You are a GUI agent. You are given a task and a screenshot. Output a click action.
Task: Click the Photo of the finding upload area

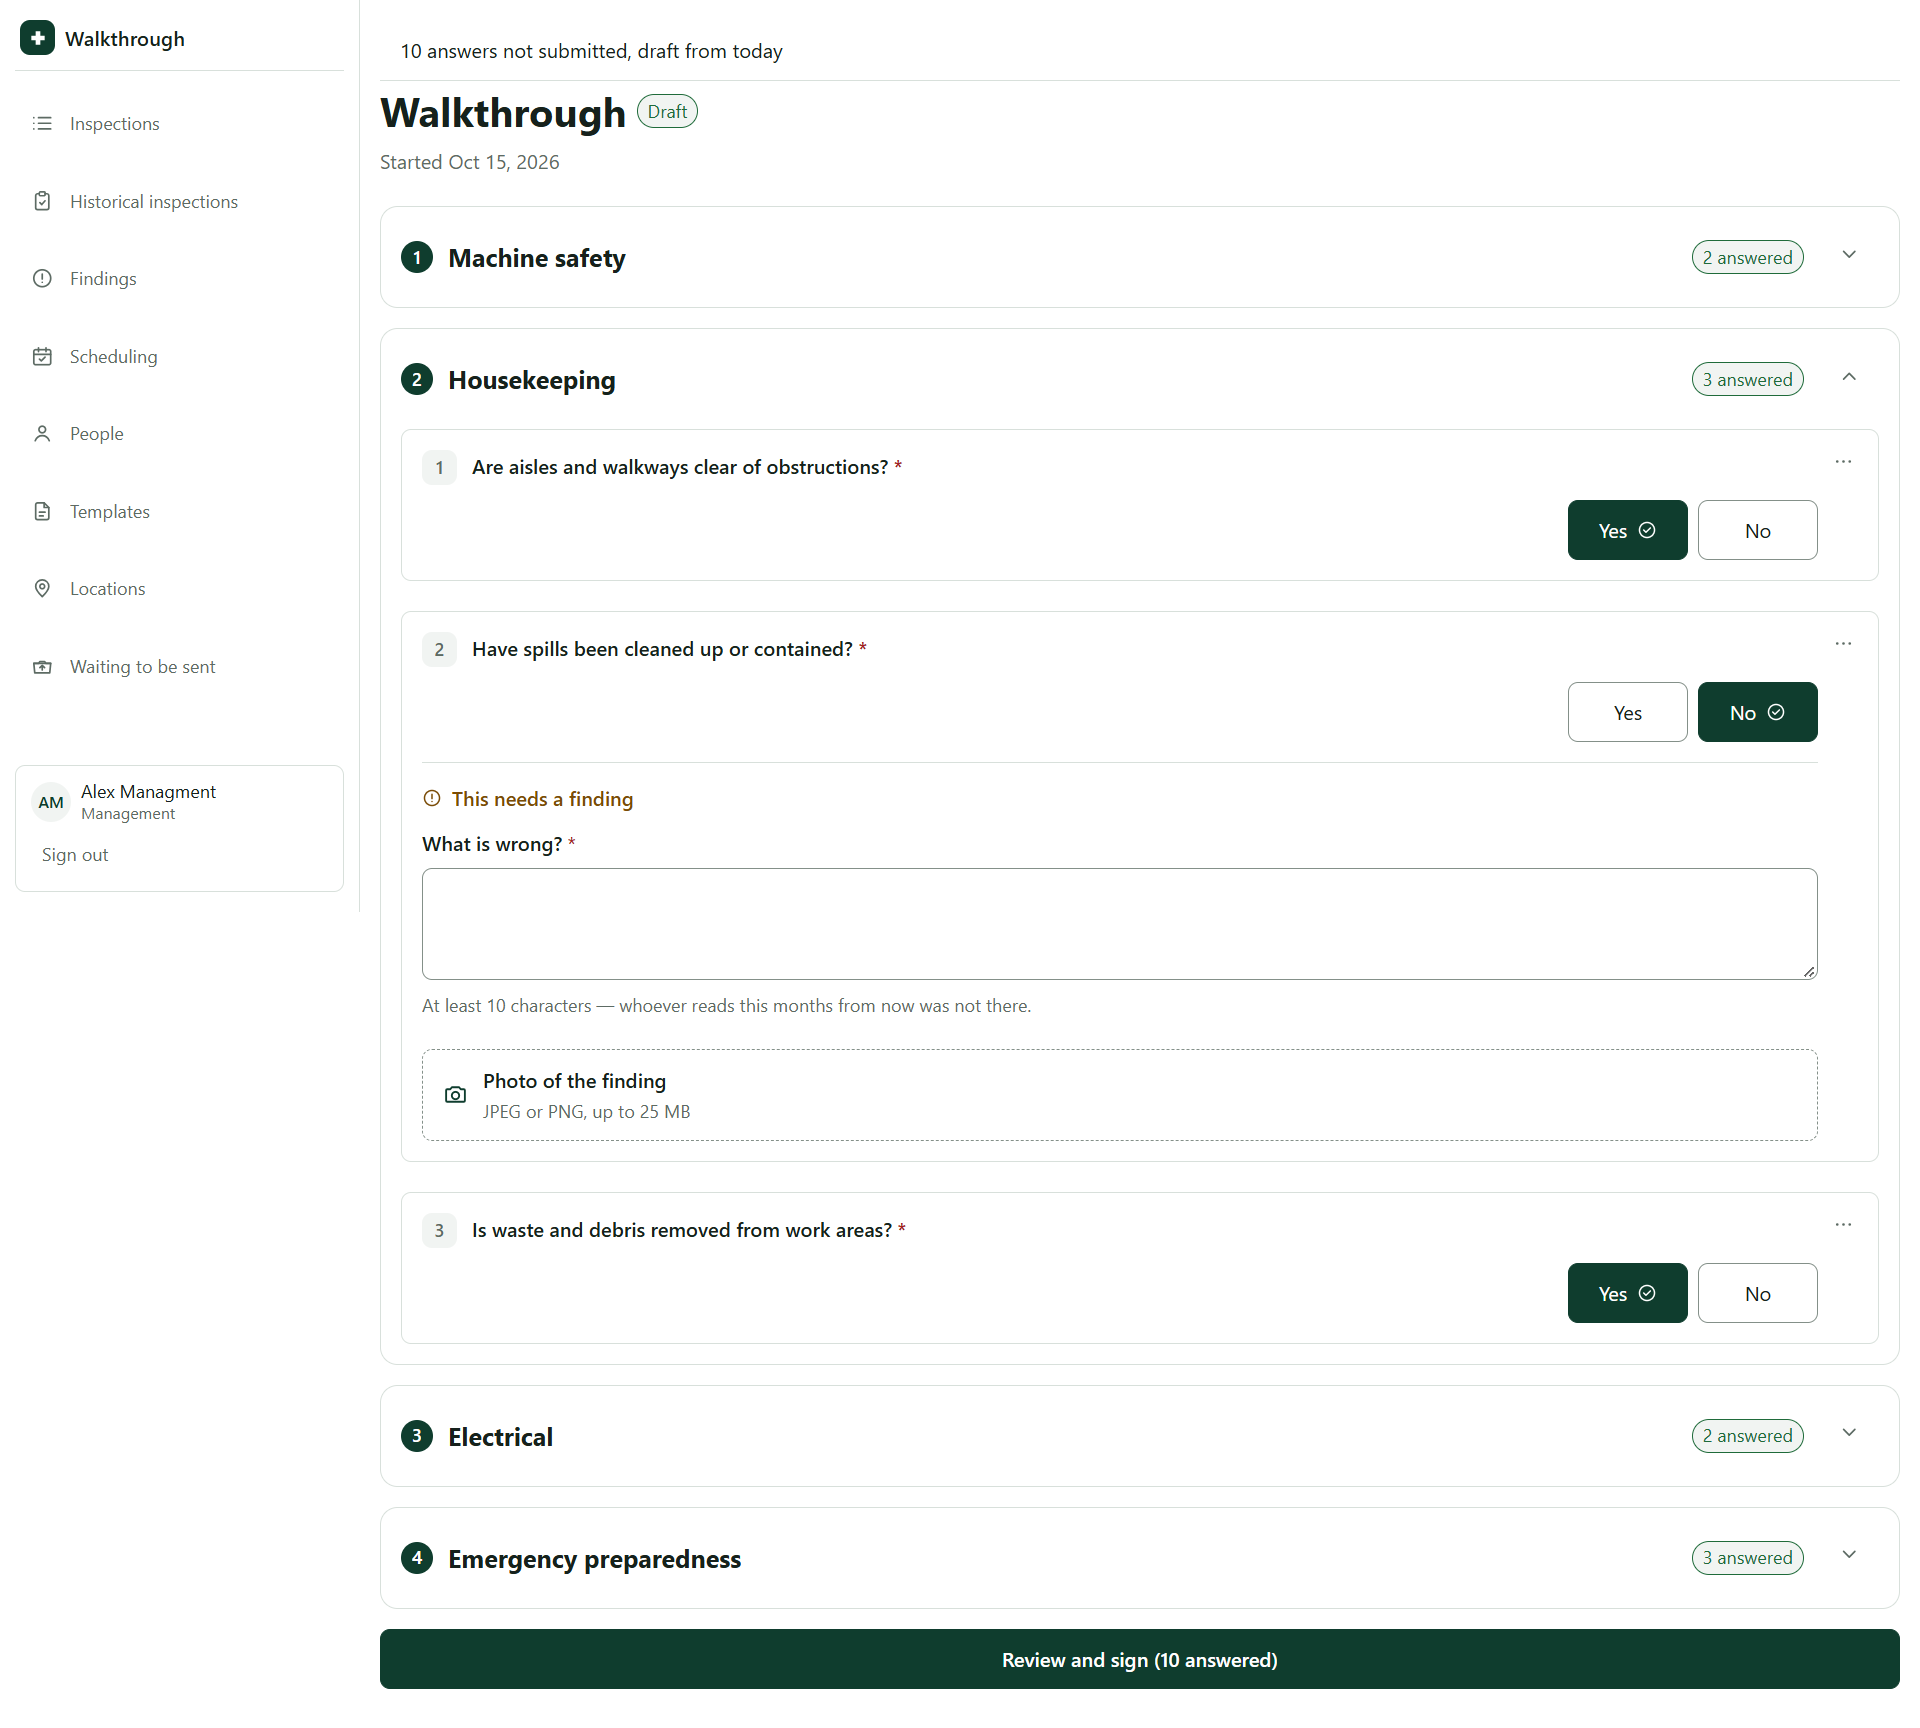1119,1095
